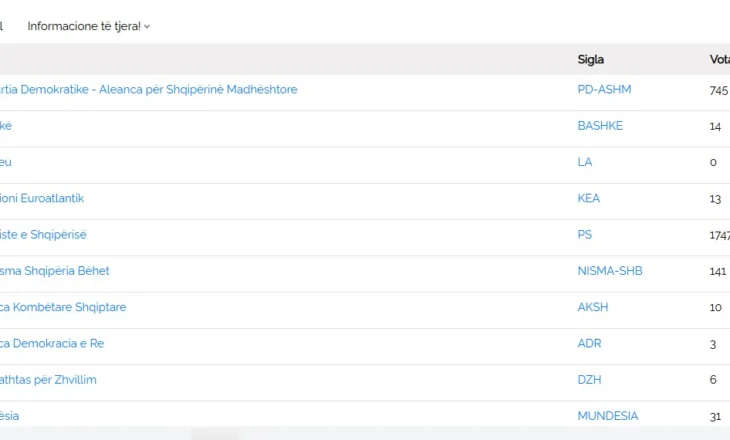Image resolution: width=730 pixels, height=440 pixels.
Task: Open the 'e Shqipërisë' party link
Action: click(x=43, y=235)
